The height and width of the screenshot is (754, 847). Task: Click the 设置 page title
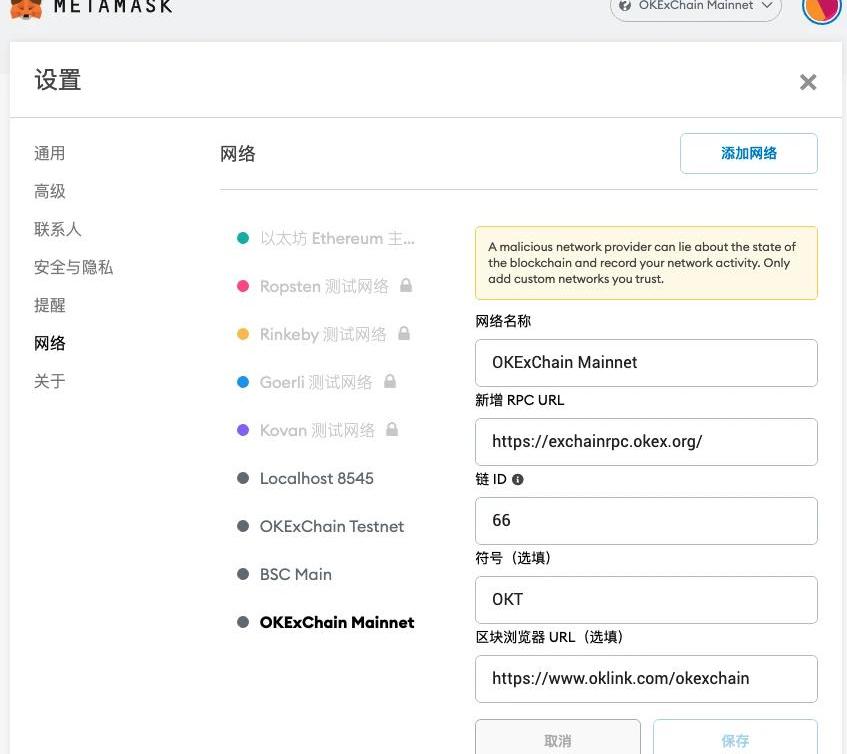coord(58,80)
